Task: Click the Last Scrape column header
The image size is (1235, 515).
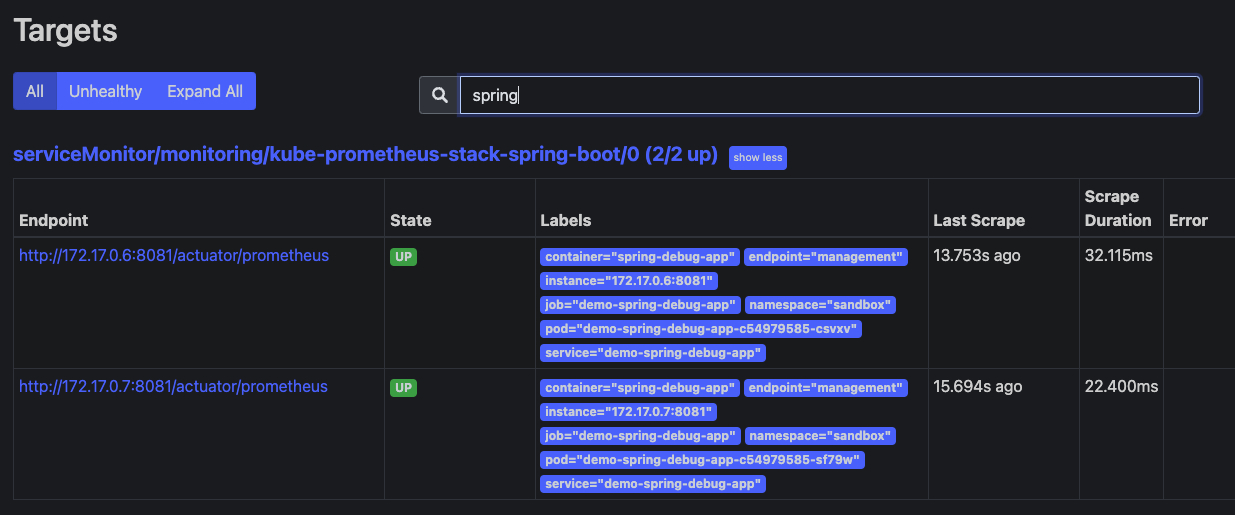Action: 978,220
